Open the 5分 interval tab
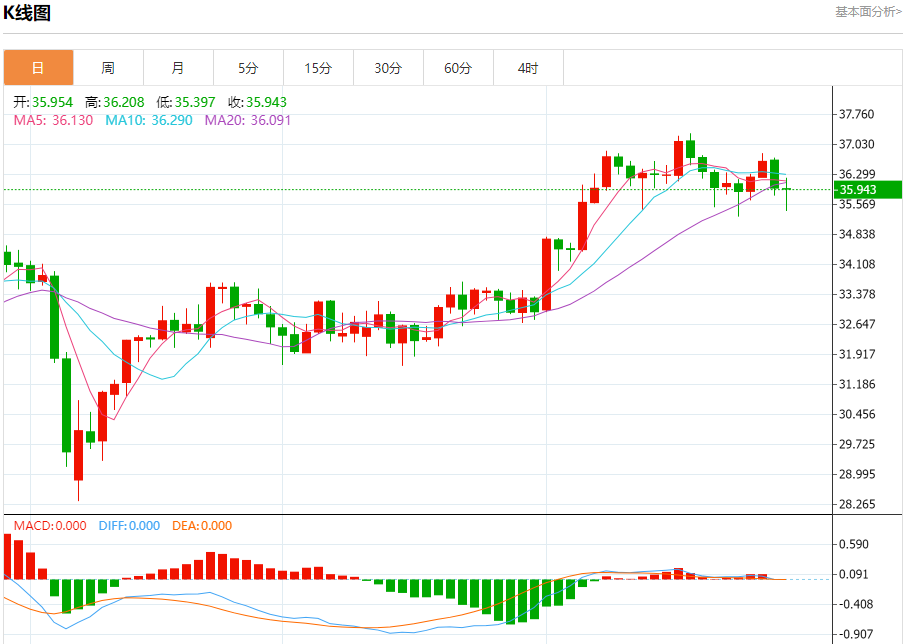913x644 pixels. [248, 68]
